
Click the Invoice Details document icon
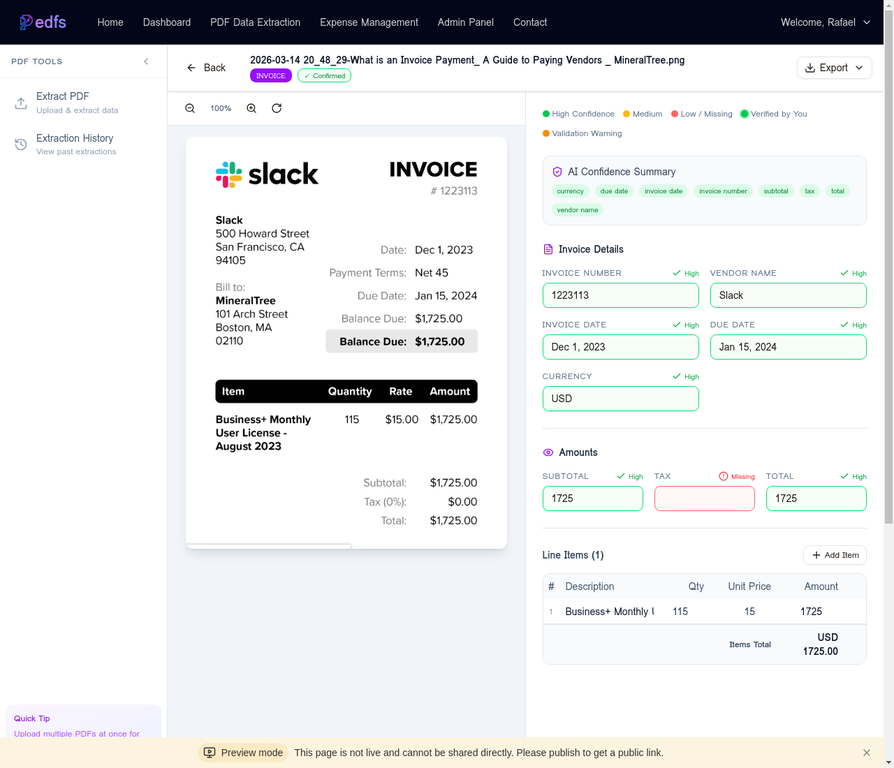click(548, 249)
